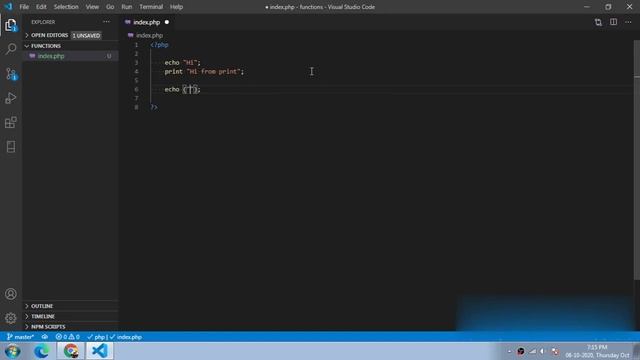This screenshot has width=640, height=360.
Task: Open the Run menu
Action: click(127, 7)
